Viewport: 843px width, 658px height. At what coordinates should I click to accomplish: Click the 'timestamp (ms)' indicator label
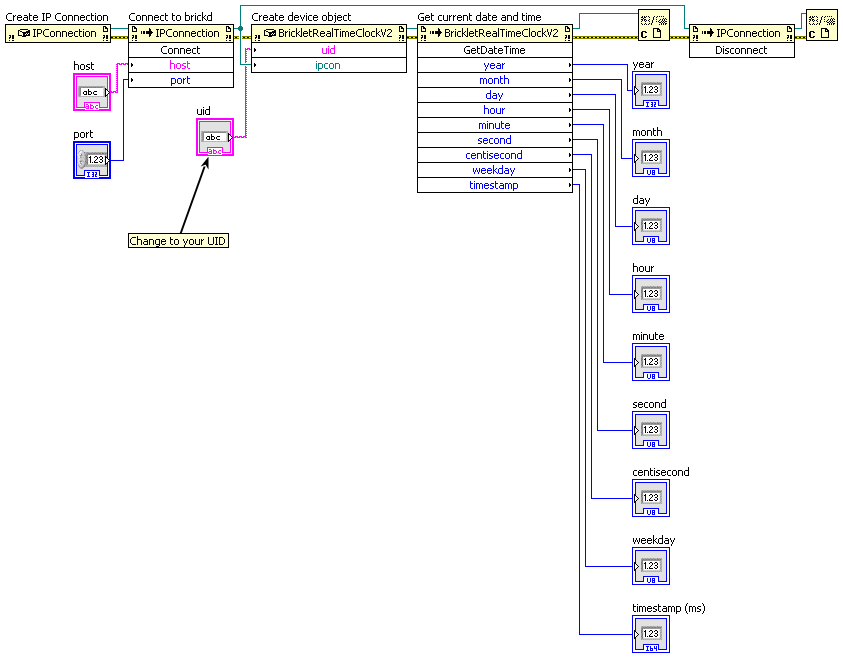click(669, 608)
